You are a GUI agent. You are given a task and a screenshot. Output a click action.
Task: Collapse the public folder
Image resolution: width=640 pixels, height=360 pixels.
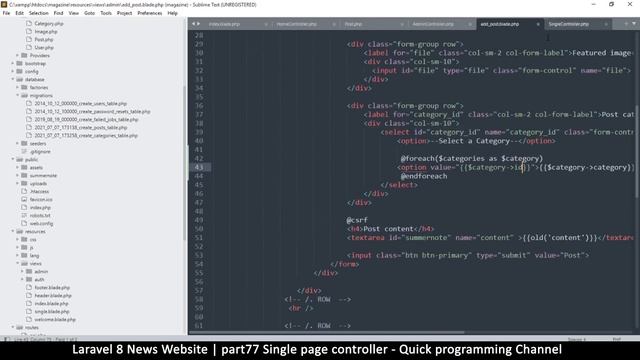13,160
